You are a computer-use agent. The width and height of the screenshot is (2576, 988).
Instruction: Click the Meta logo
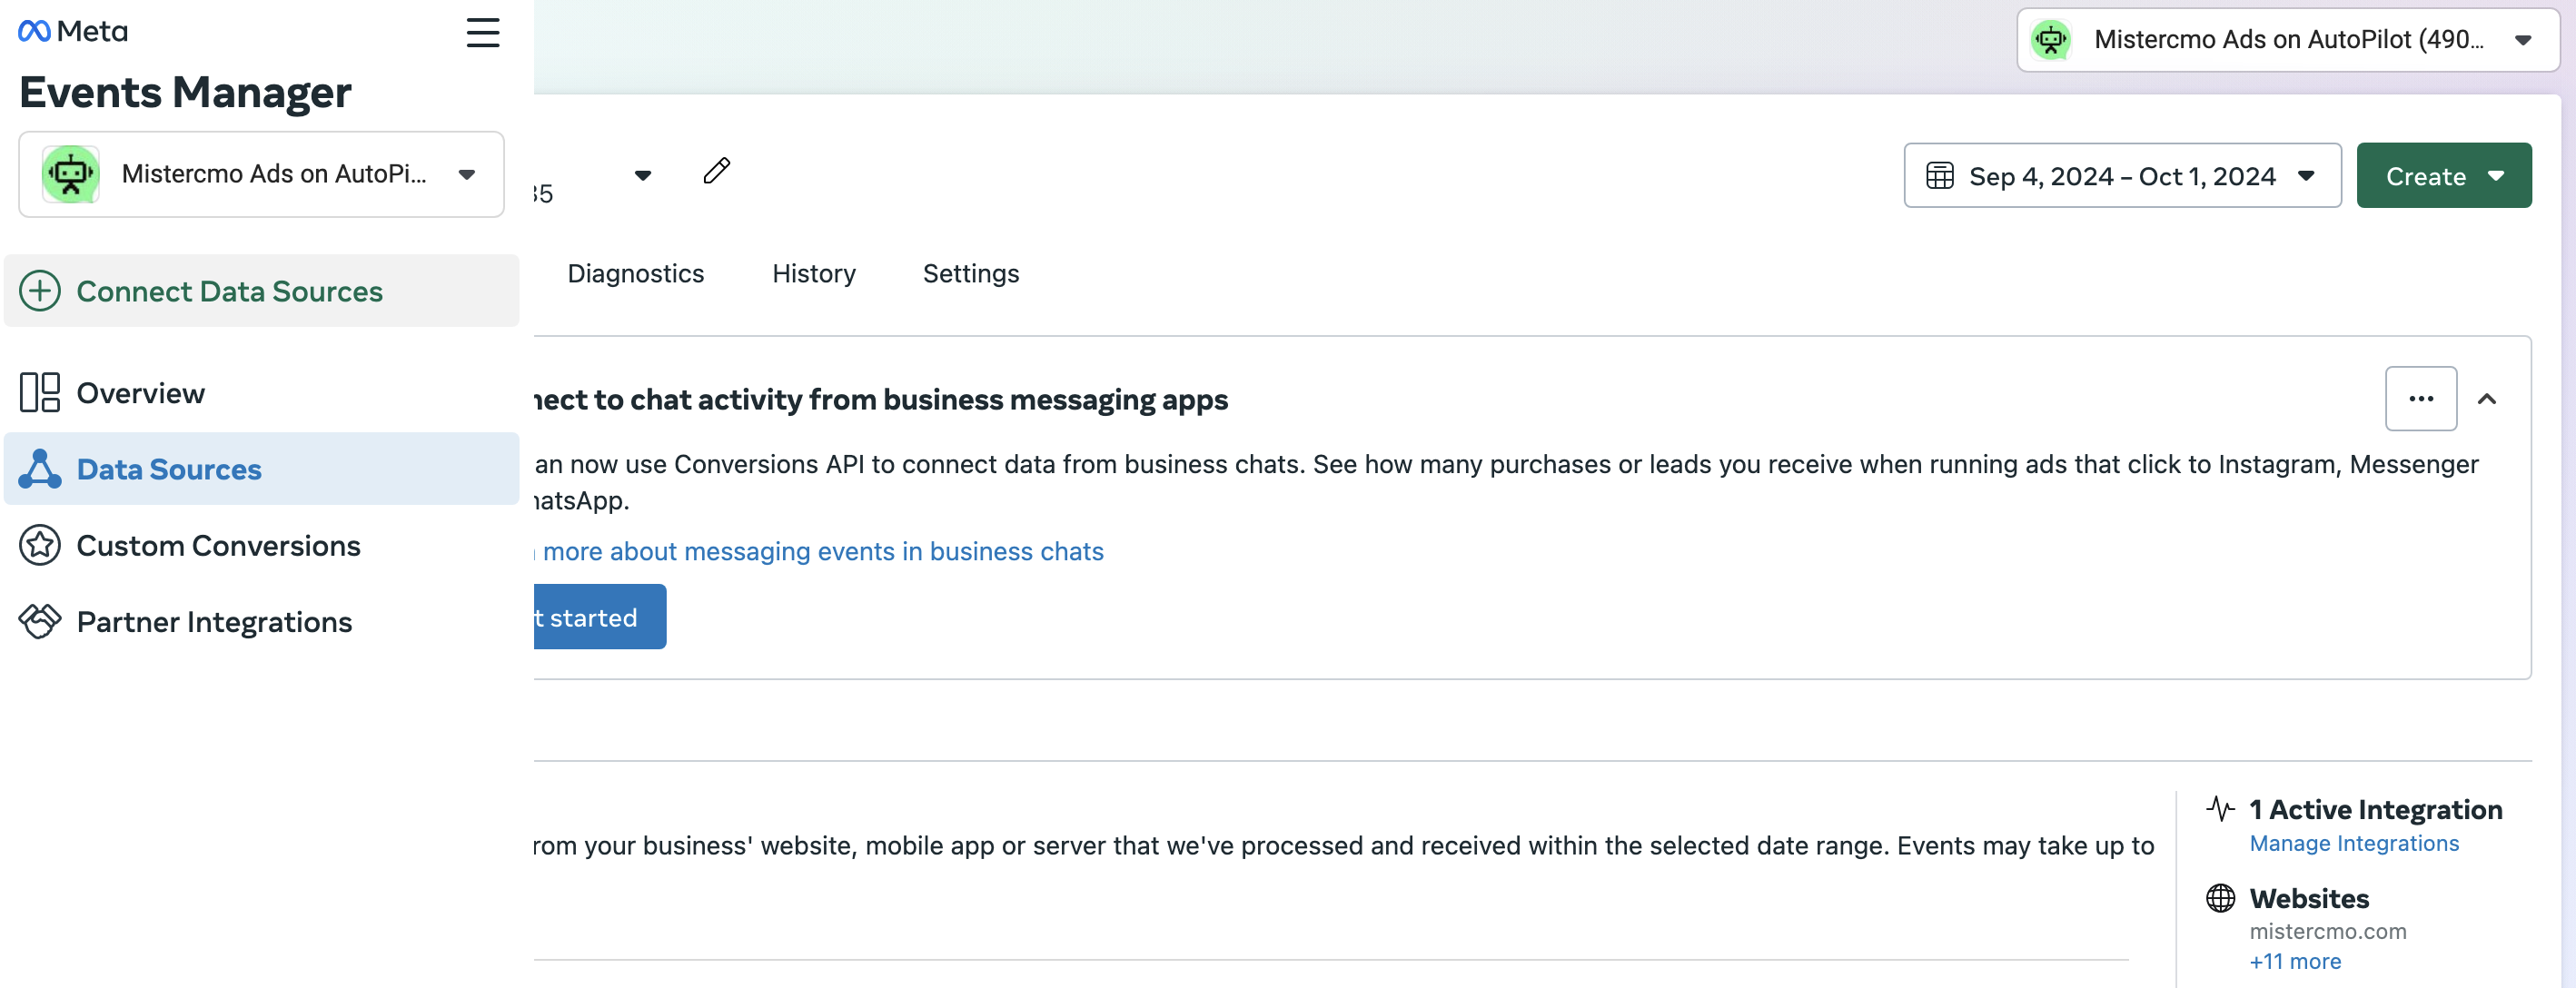point(73,31)
